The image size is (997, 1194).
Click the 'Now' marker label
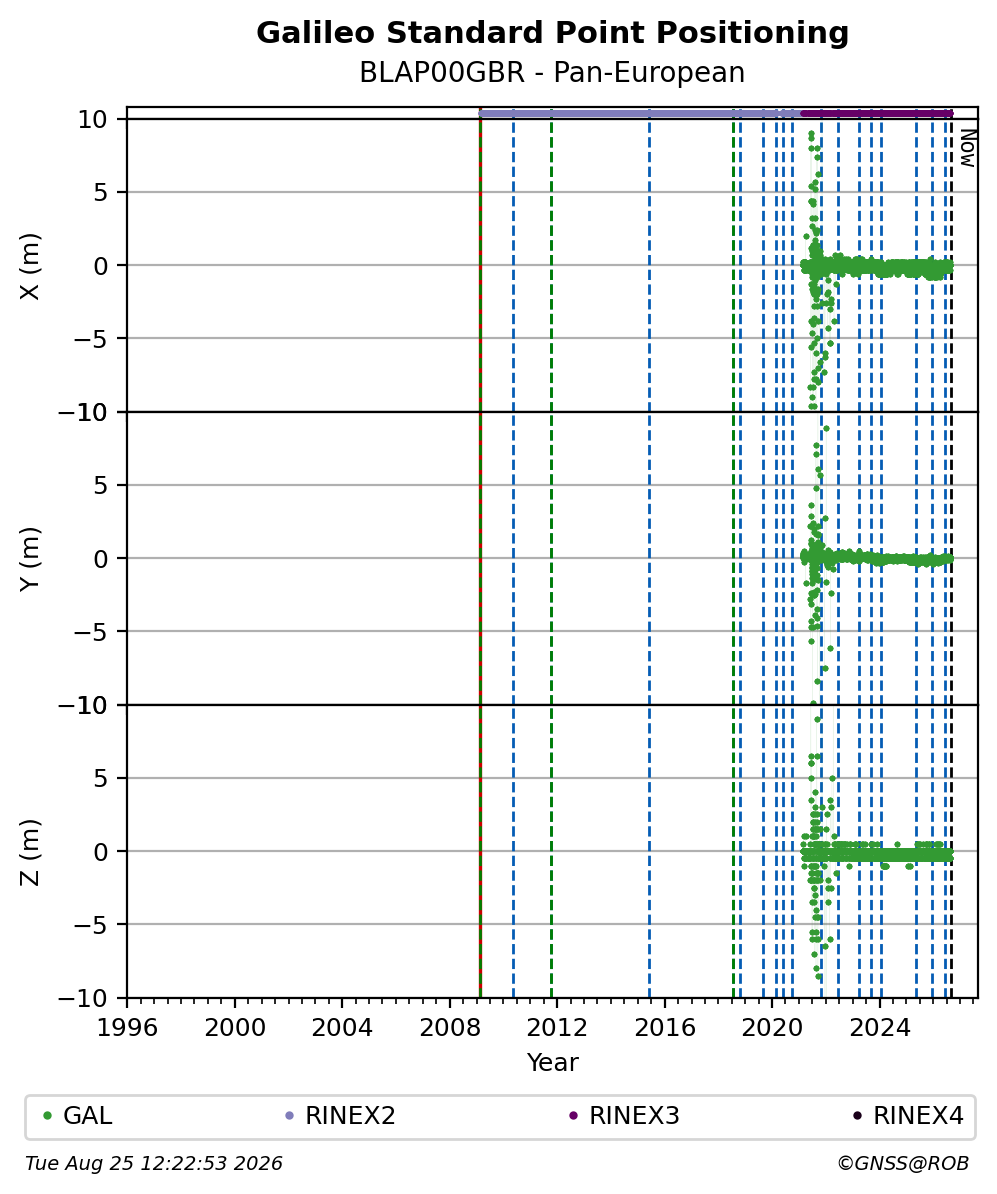(x=967, y=148)
